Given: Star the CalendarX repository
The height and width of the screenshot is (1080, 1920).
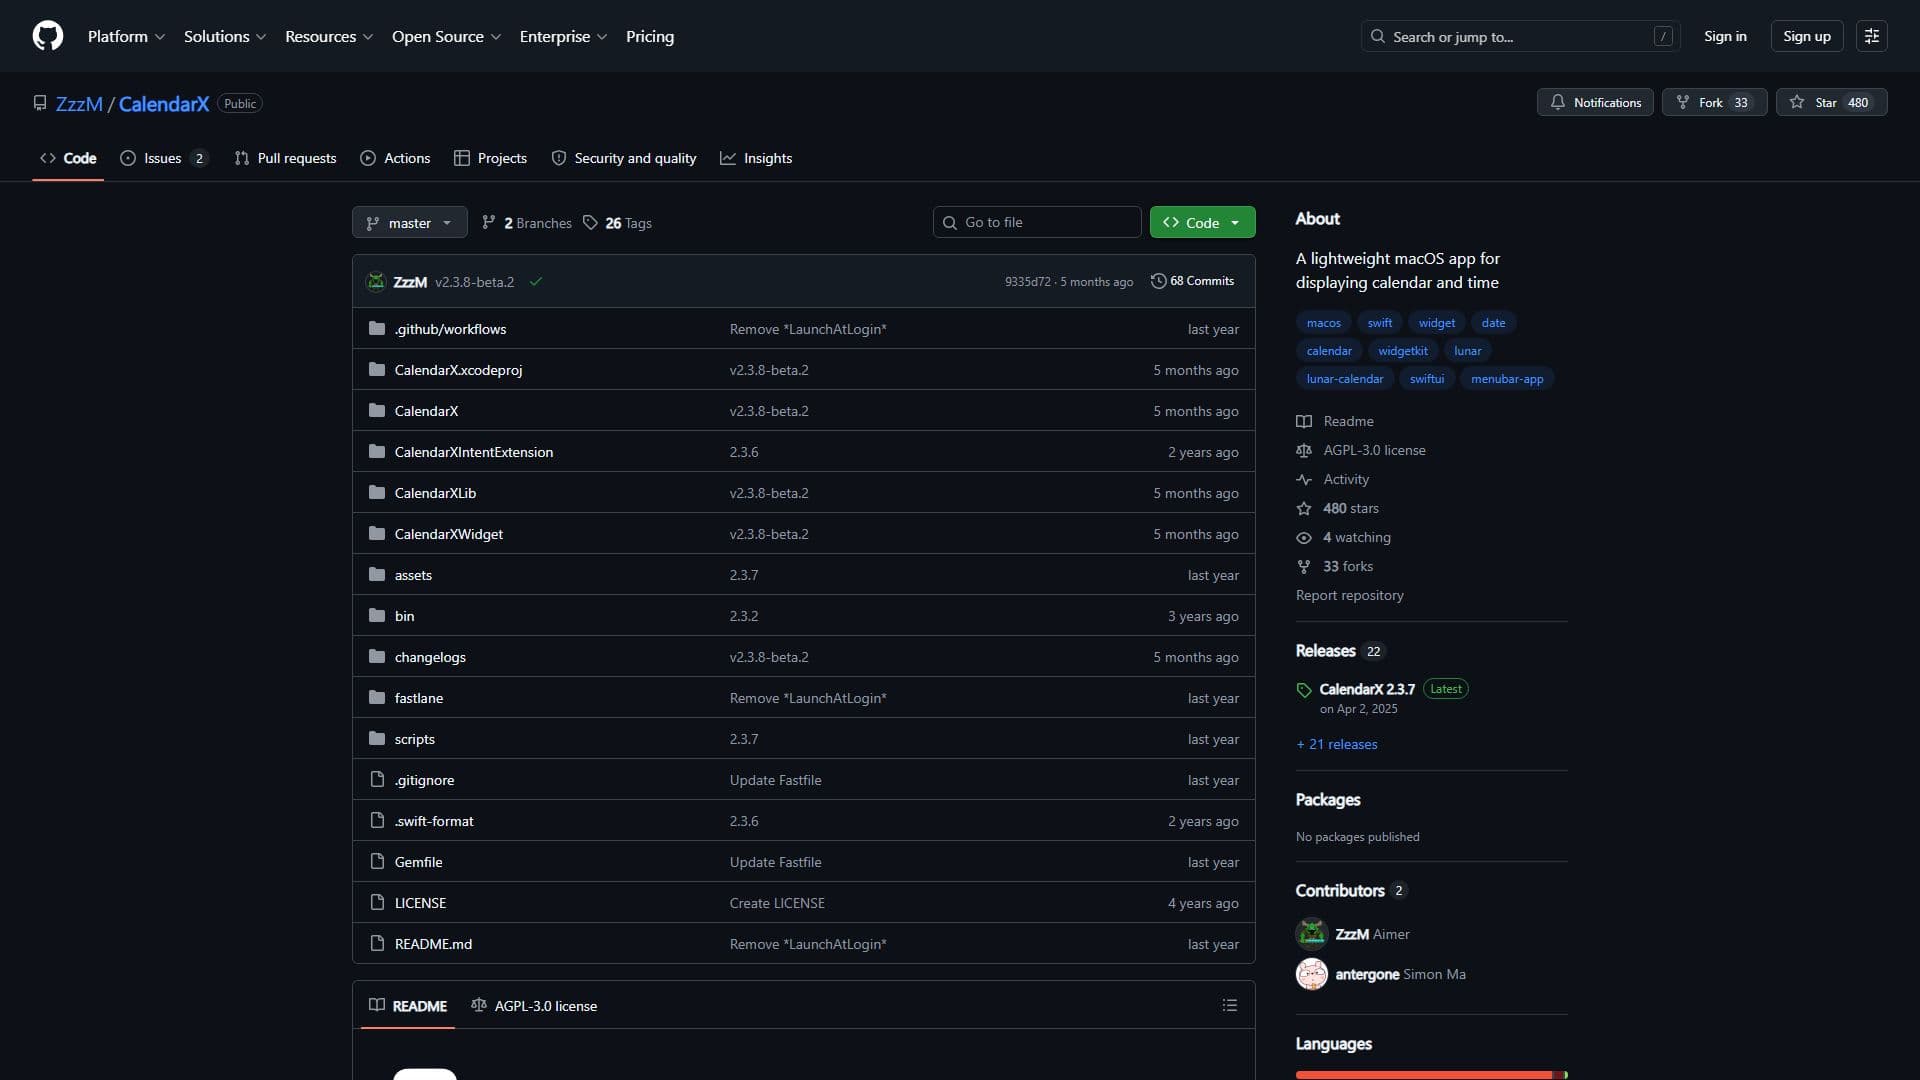Looking at the screenshot, I should pyautogui.click(x=1831, y=102).
